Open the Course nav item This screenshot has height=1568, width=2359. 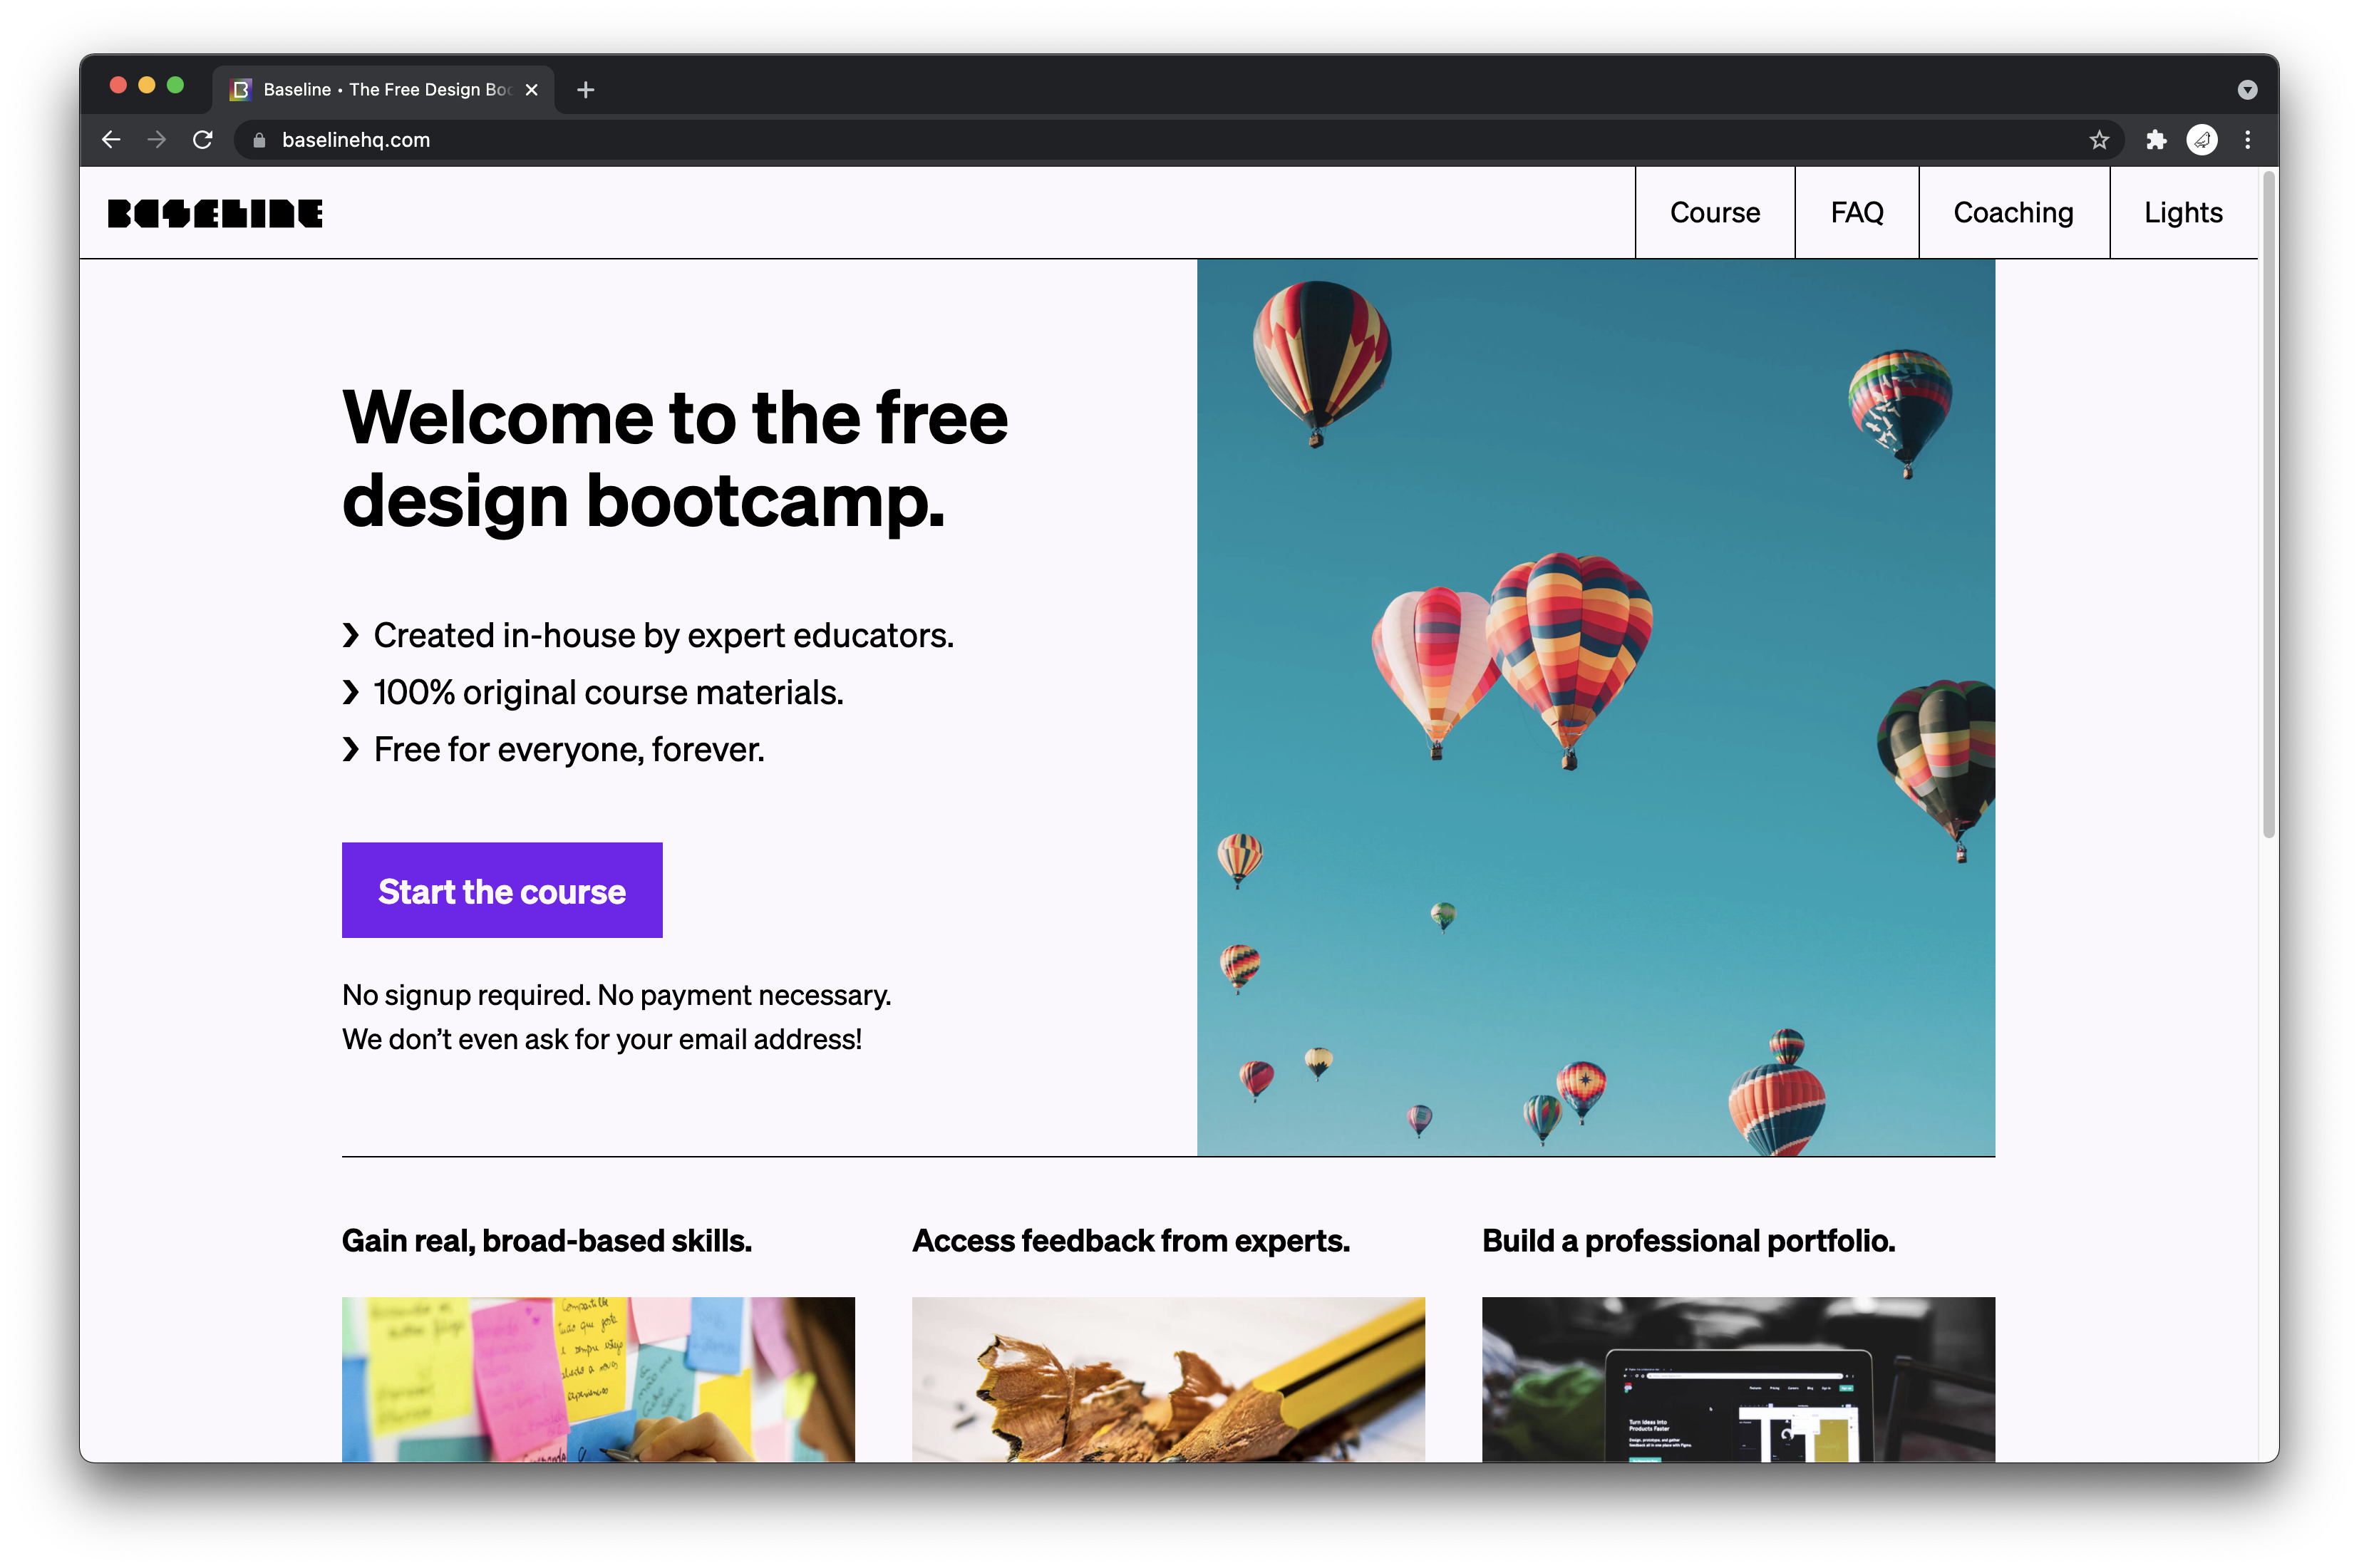pyautogui.click(x=1715, y=213)
